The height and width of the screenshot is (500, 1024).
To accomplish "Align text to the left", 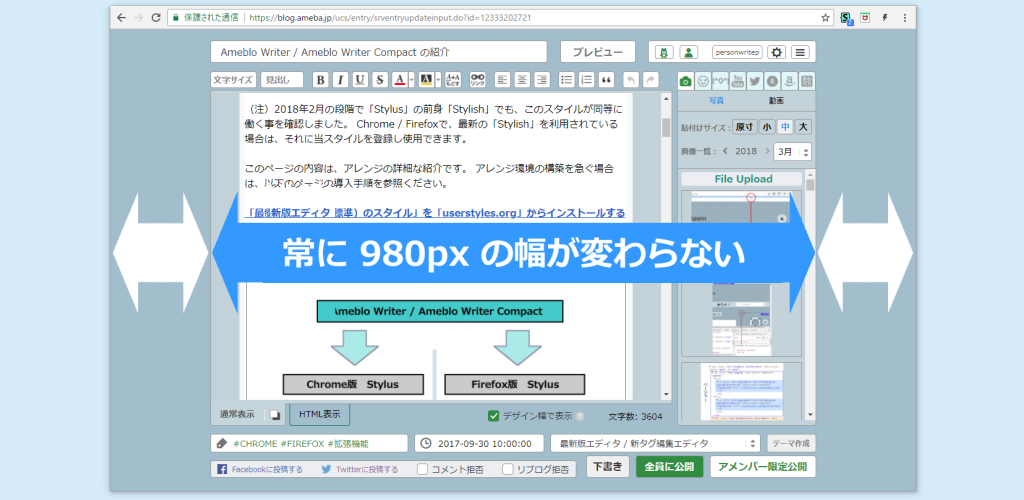I will pyautogui.click(x=502, y=80).
